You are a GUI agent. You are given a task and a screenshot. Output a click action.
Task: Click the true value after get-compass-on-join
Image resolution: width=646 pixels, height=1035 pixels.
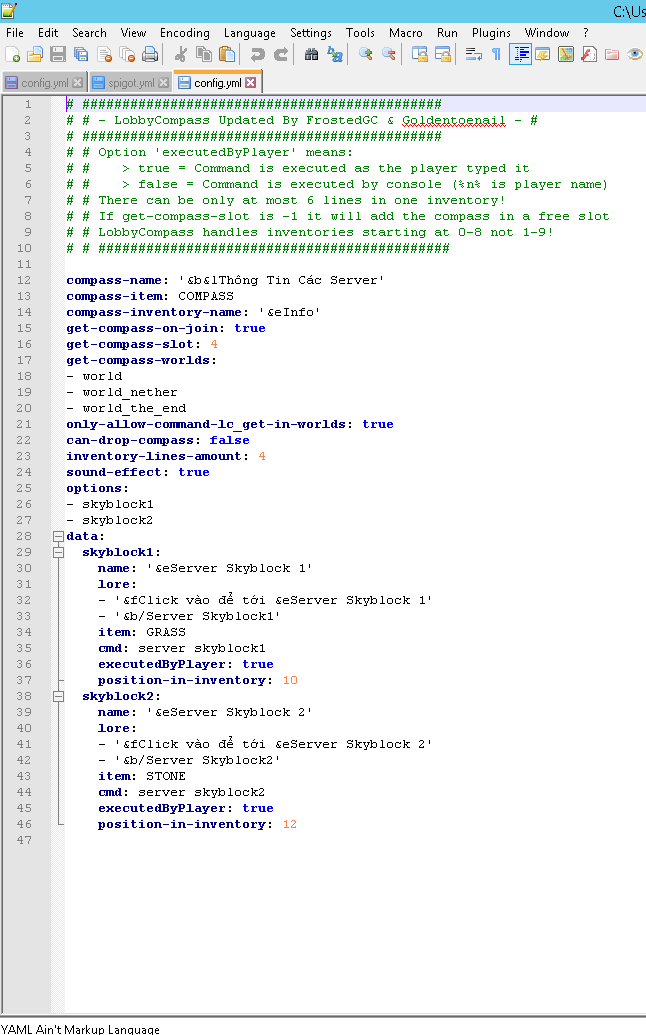point(250,328)
